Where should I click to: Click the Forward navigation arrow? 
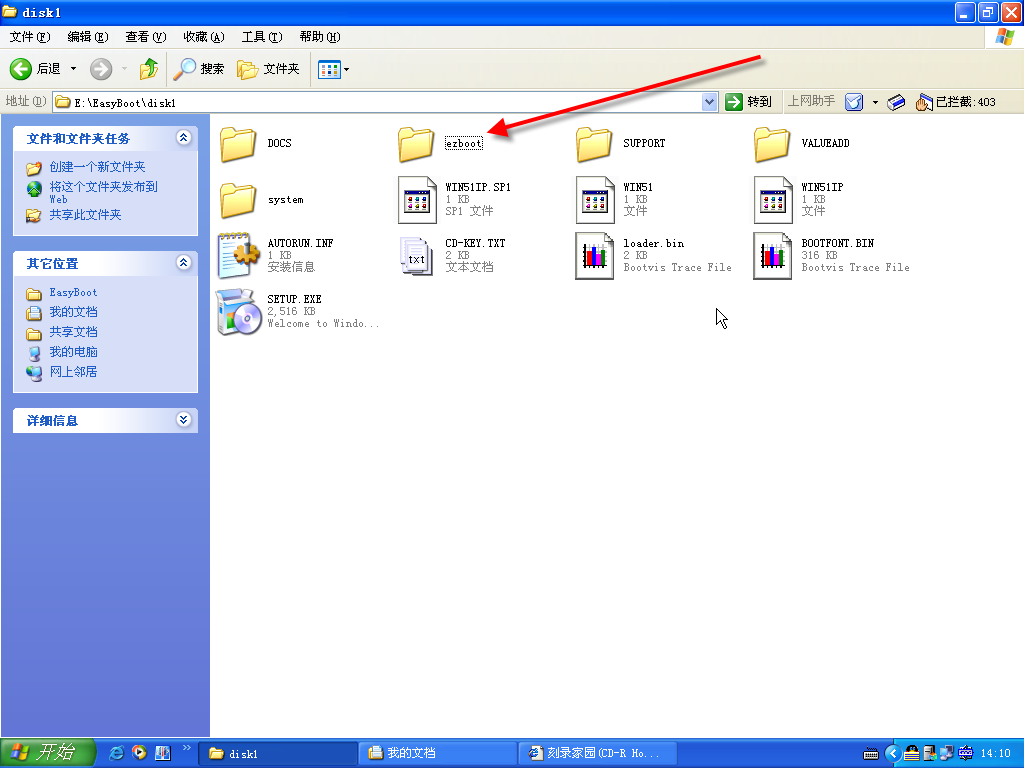(x=101, y=69)
